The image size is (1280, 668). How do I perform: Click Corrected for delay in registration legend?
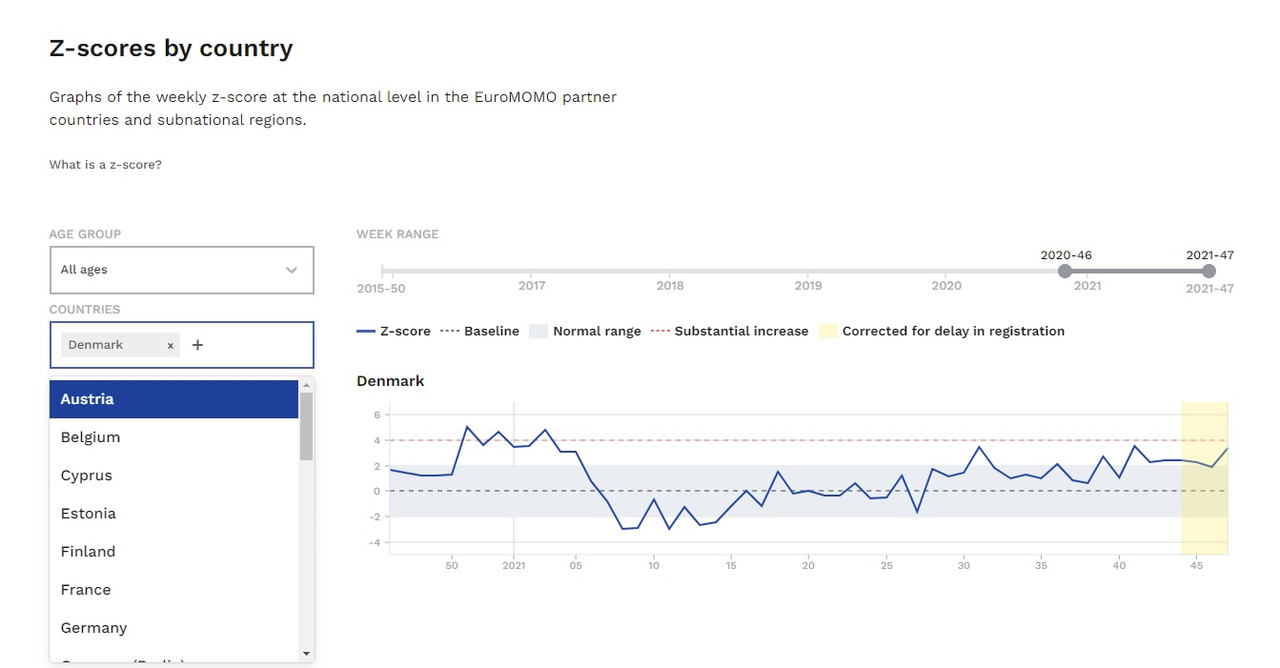click(x=941, y=331)
